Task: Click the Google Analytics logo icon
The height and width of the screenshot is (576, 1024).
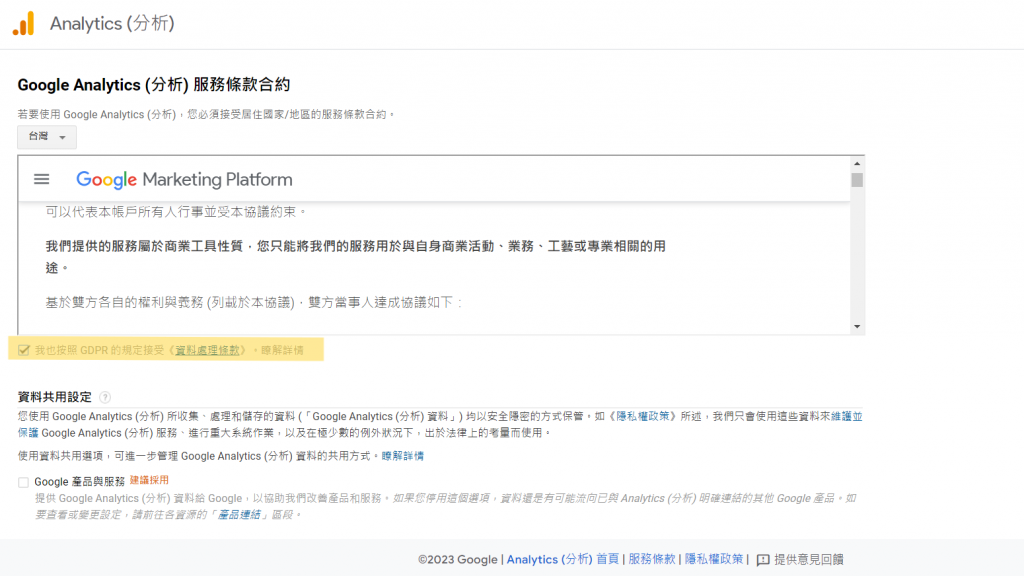Action: coord(24,24)
